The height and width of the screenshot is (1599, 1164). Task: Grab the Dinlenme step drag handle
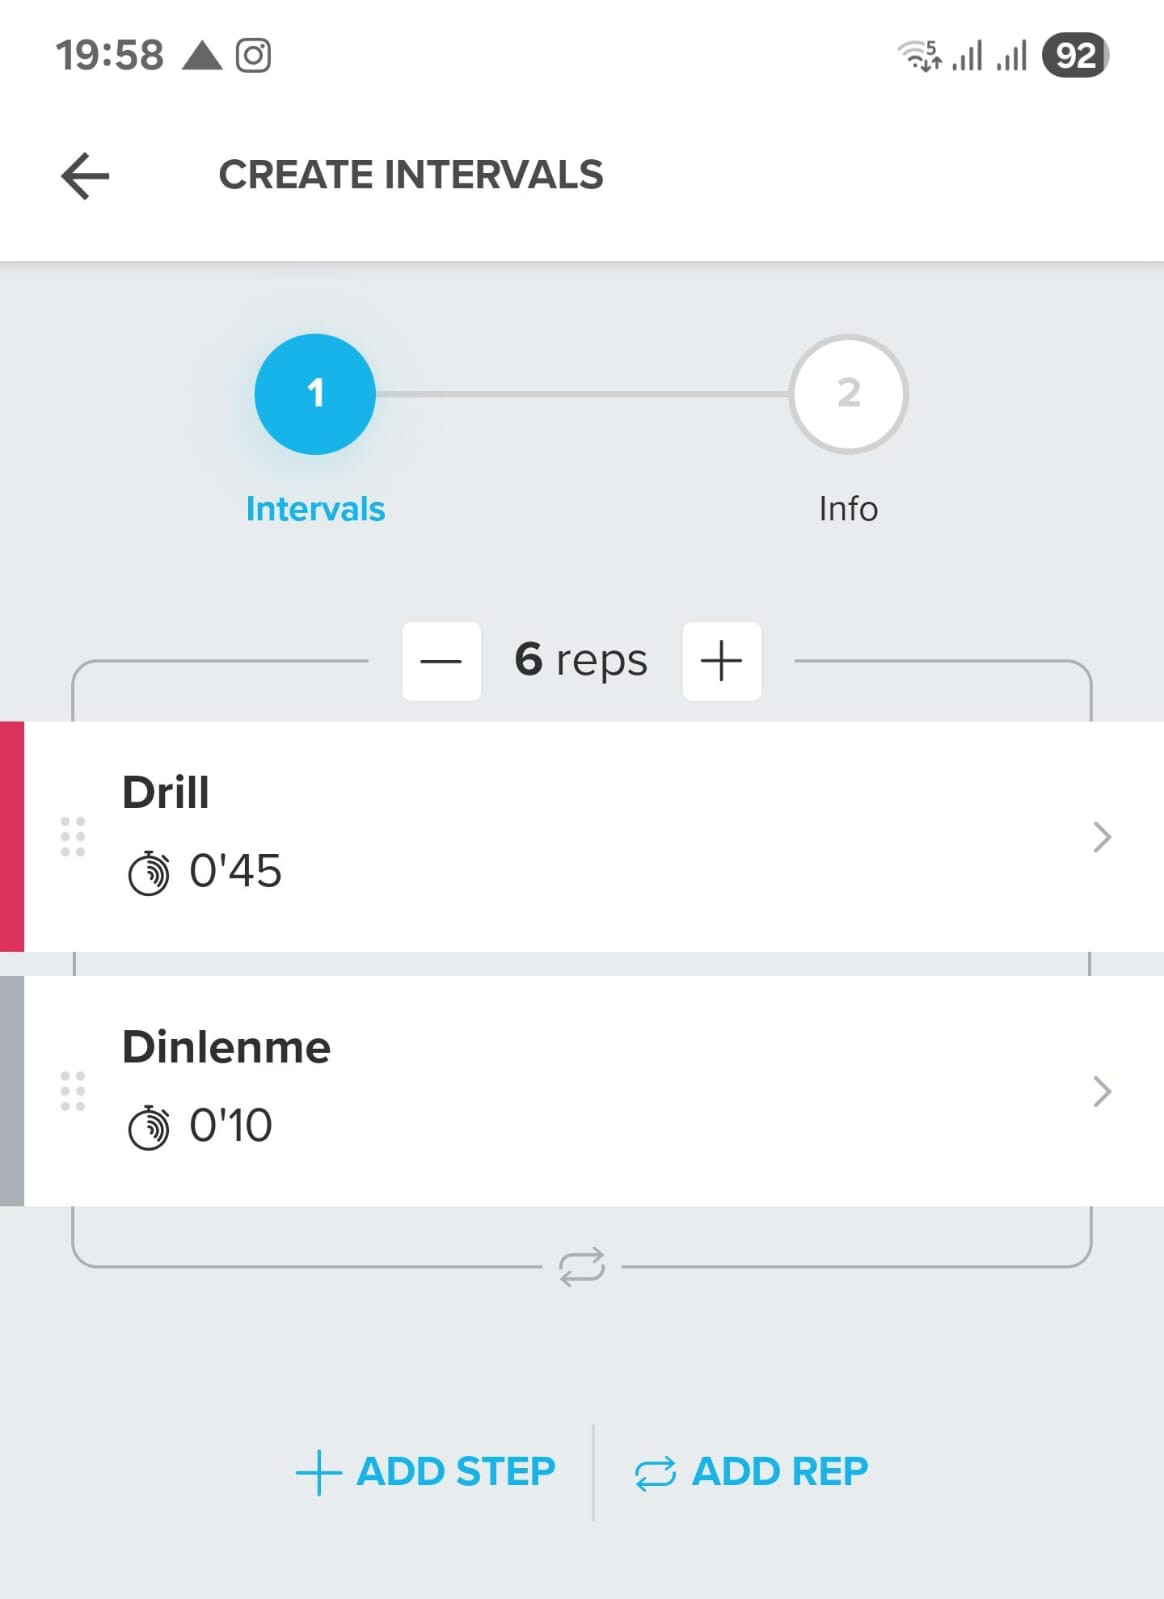pyautogui.click(x=73, y=1091)
